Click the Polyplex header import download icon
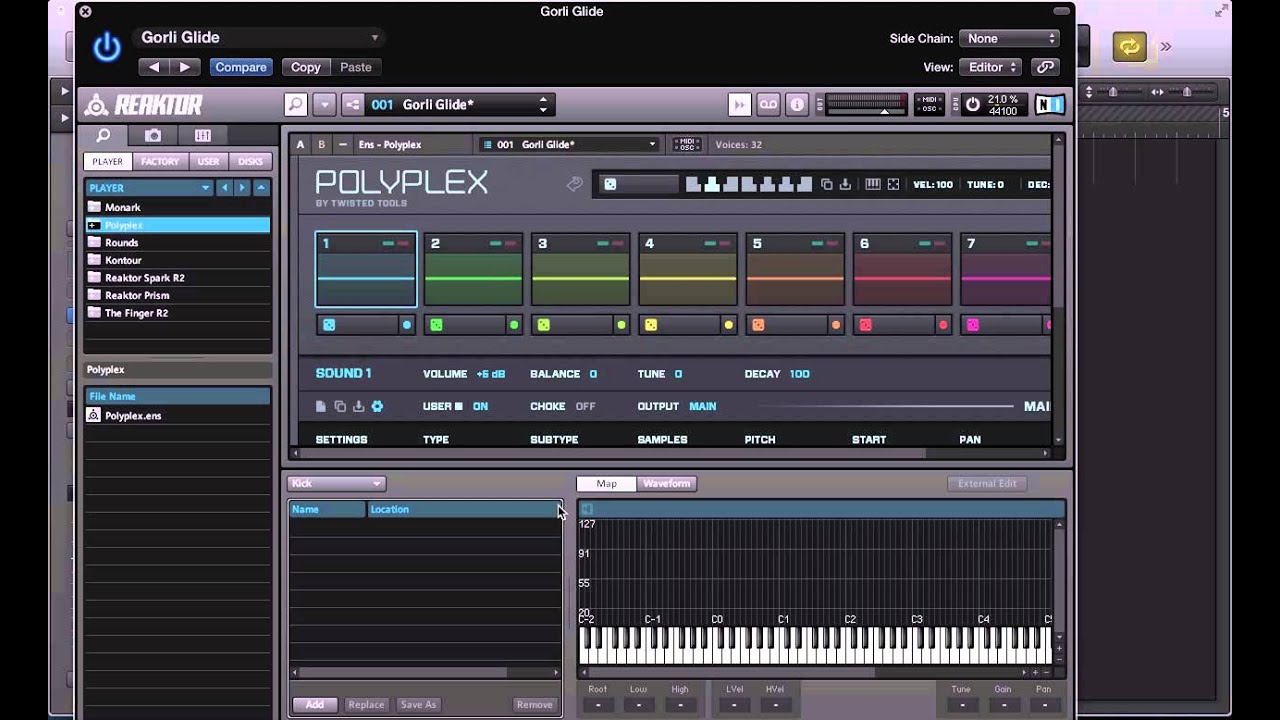The image size is (1280, 720). click(845, 184)
